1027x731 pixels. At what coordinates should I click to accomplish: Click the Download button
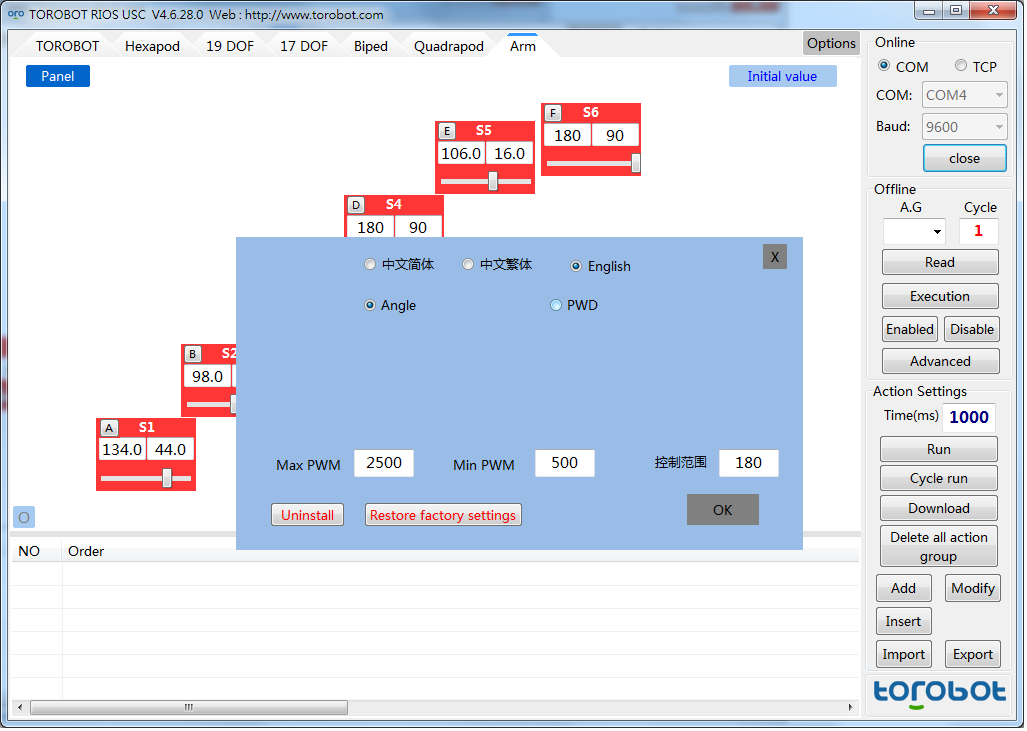pos(939,508)
